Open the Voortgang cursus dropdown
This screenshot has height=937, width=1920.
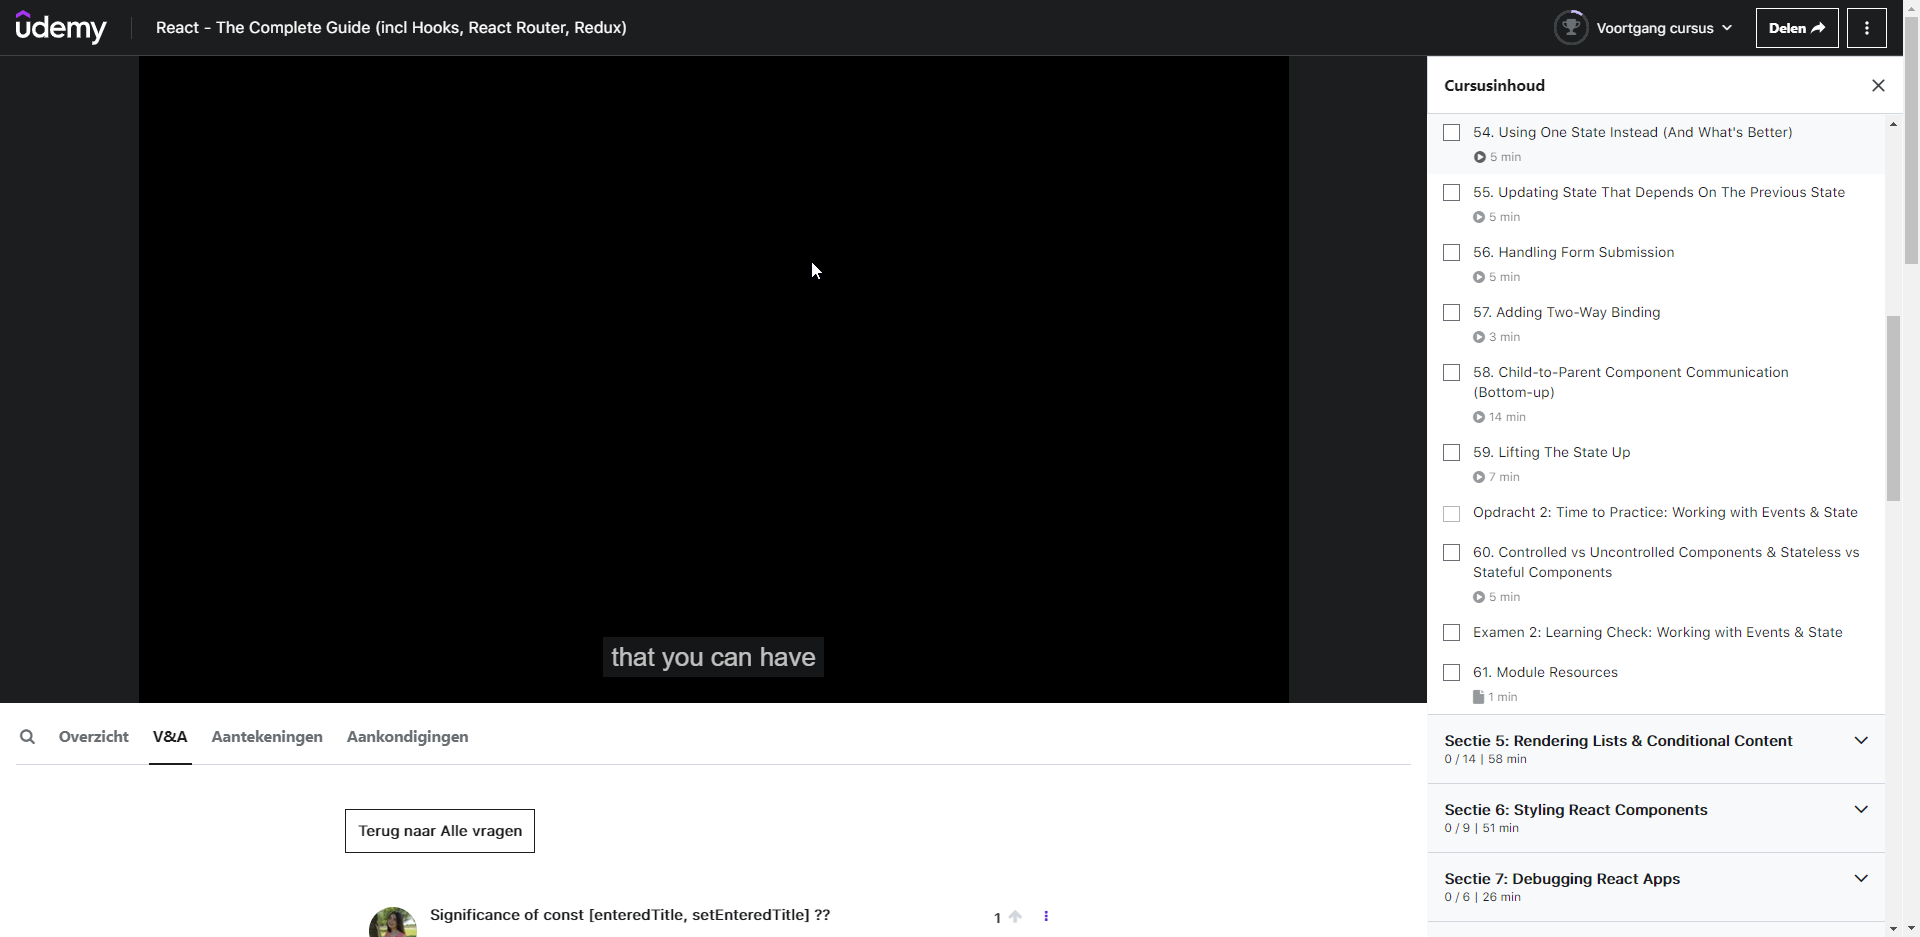(1664, 28)
